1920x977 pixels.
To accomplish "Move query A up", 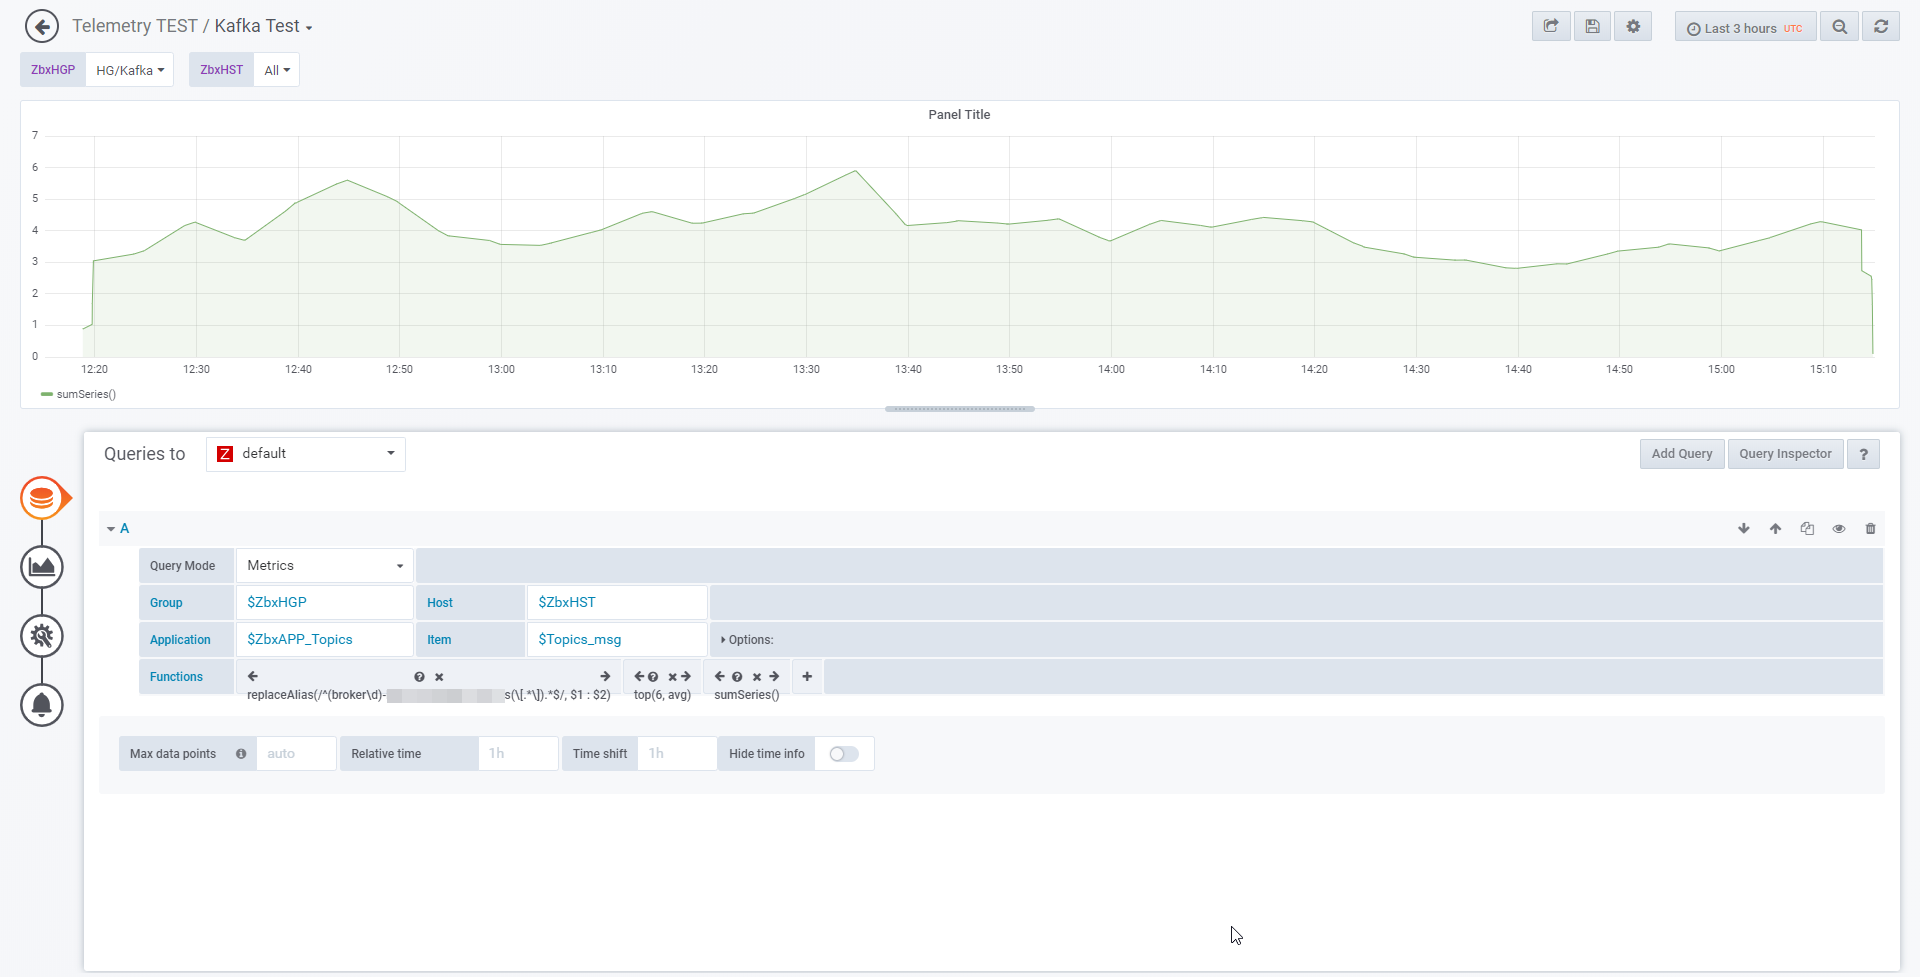I will (1775, 528).
